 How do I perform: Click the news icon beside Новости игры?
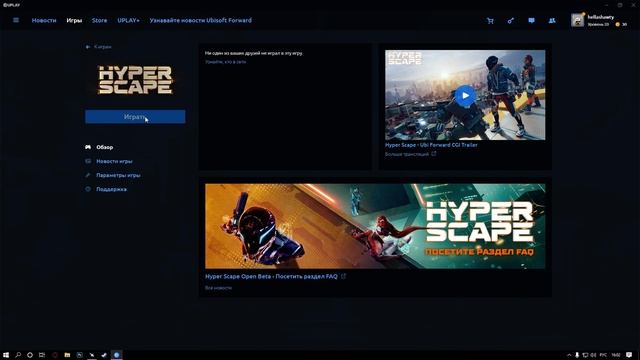point(88,161)
